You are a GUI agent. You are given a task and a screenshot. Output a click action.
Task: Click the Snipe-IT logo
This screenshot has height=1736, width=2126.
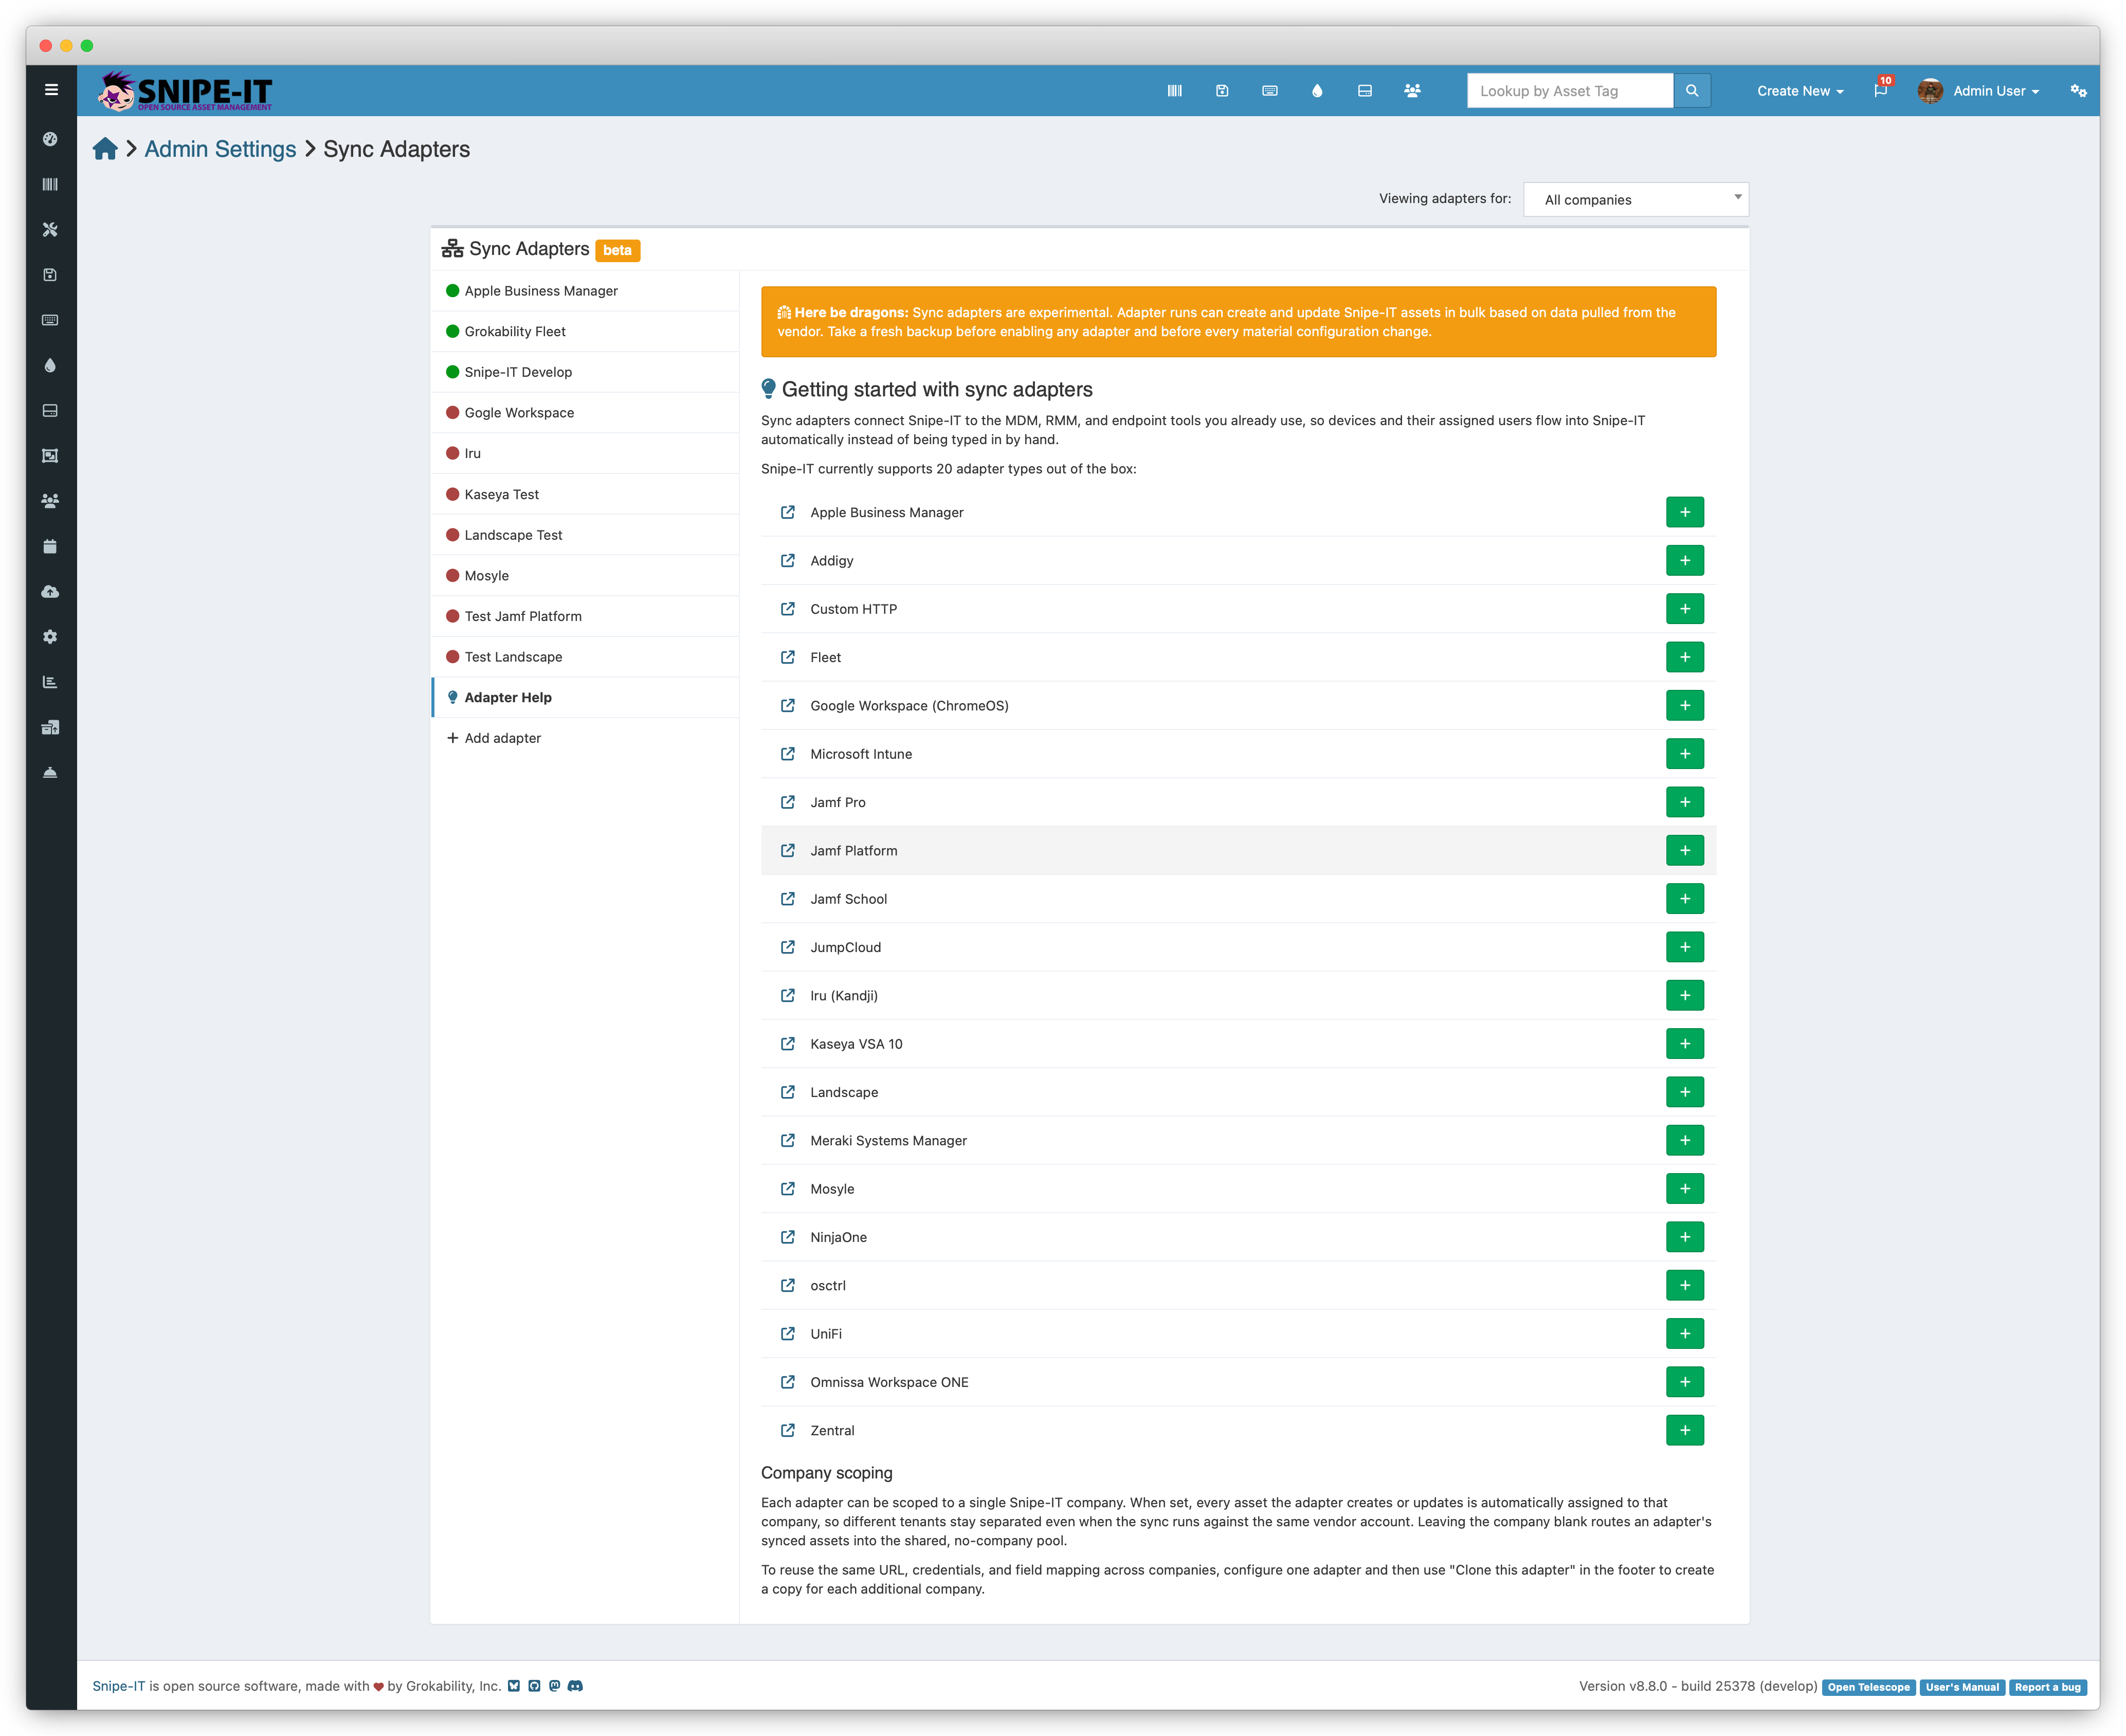tap(185, 91)
